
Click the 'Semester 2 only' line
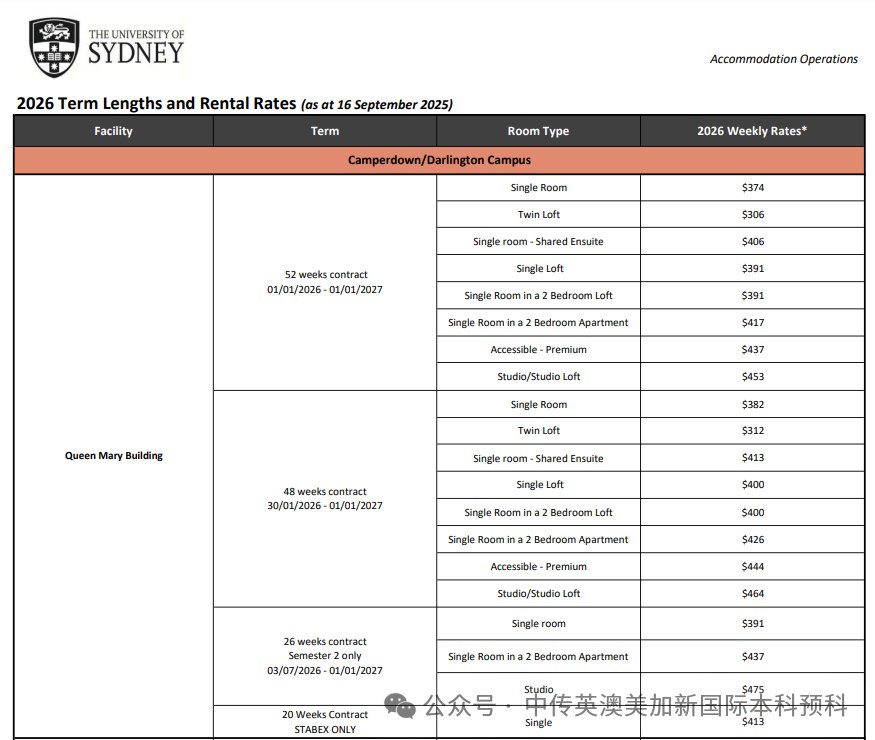[325, 656]
